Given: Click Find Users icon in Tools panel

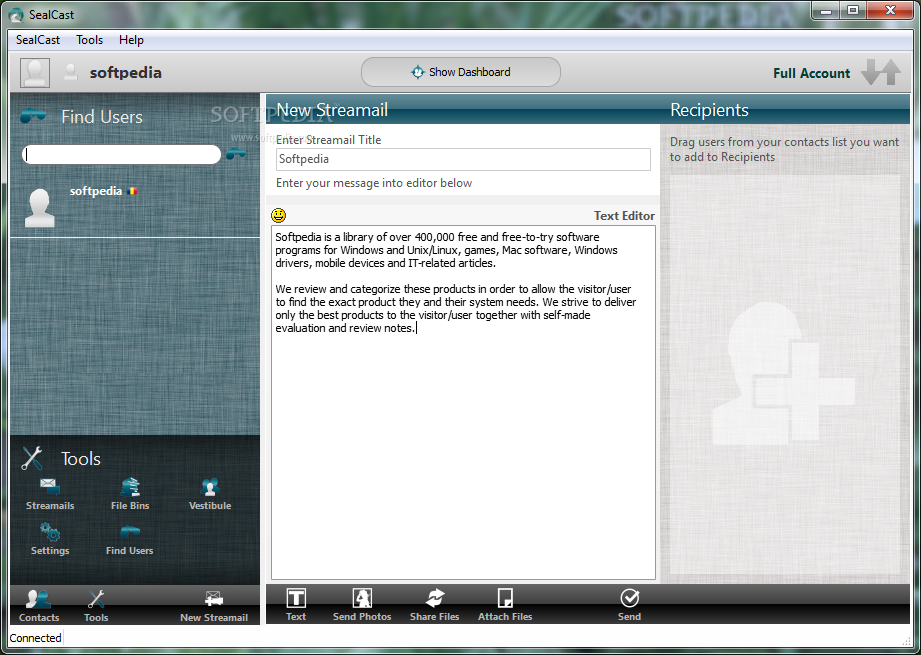Looking at the screenshot, I should (x=129, y=532).
